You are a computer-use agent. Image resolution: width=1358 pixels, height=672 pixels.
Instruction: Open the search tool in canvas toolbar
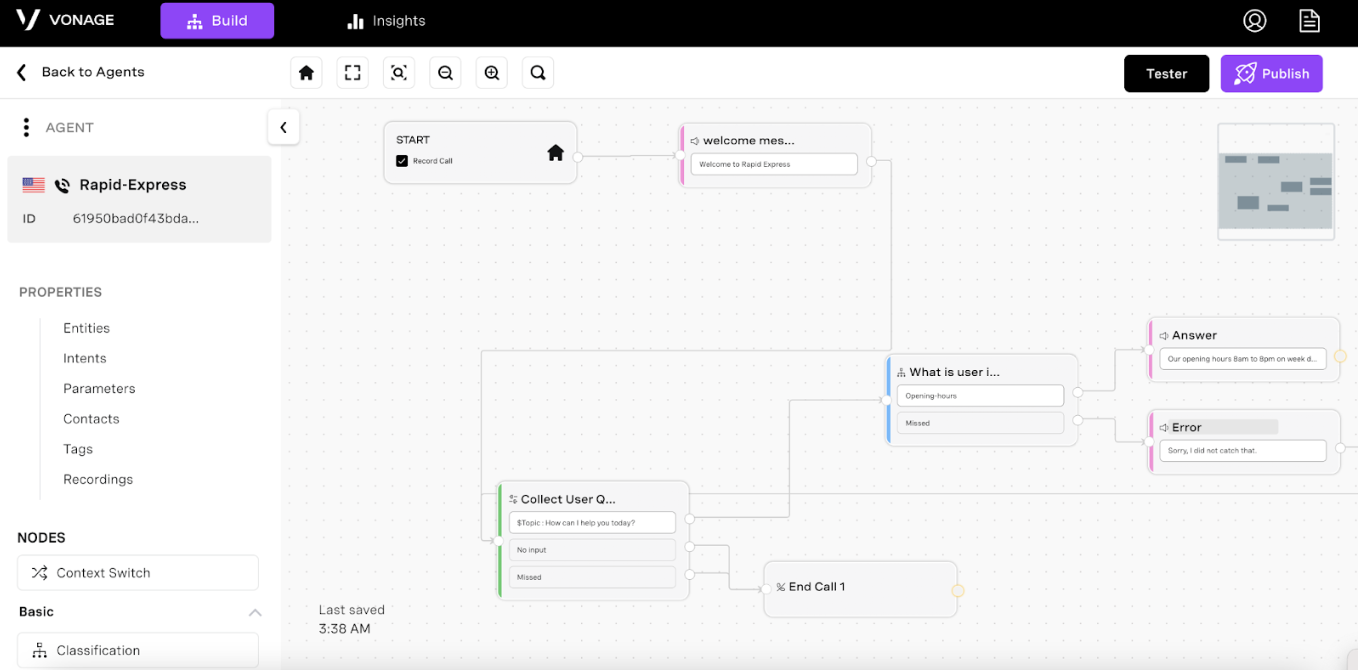pyautogui.click(x=538, y=73)
